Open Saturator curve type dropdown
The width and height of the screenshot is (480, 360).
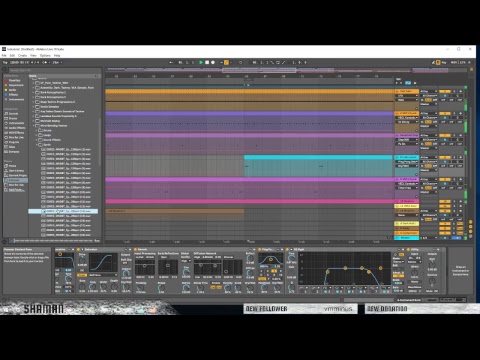(x=103, y=275)
